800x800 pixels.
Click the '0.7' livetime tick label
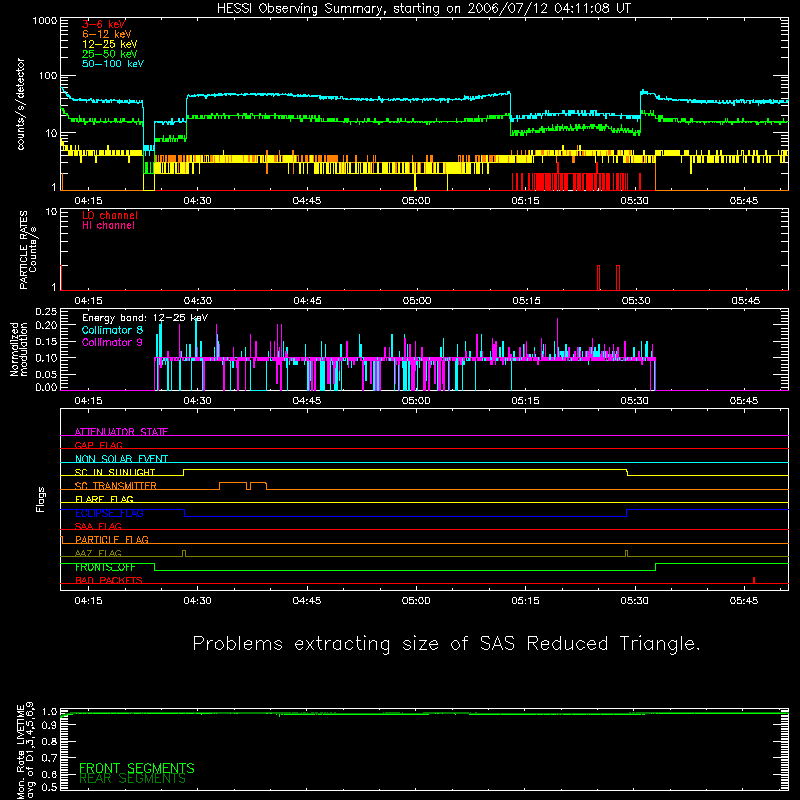point(49,758)
